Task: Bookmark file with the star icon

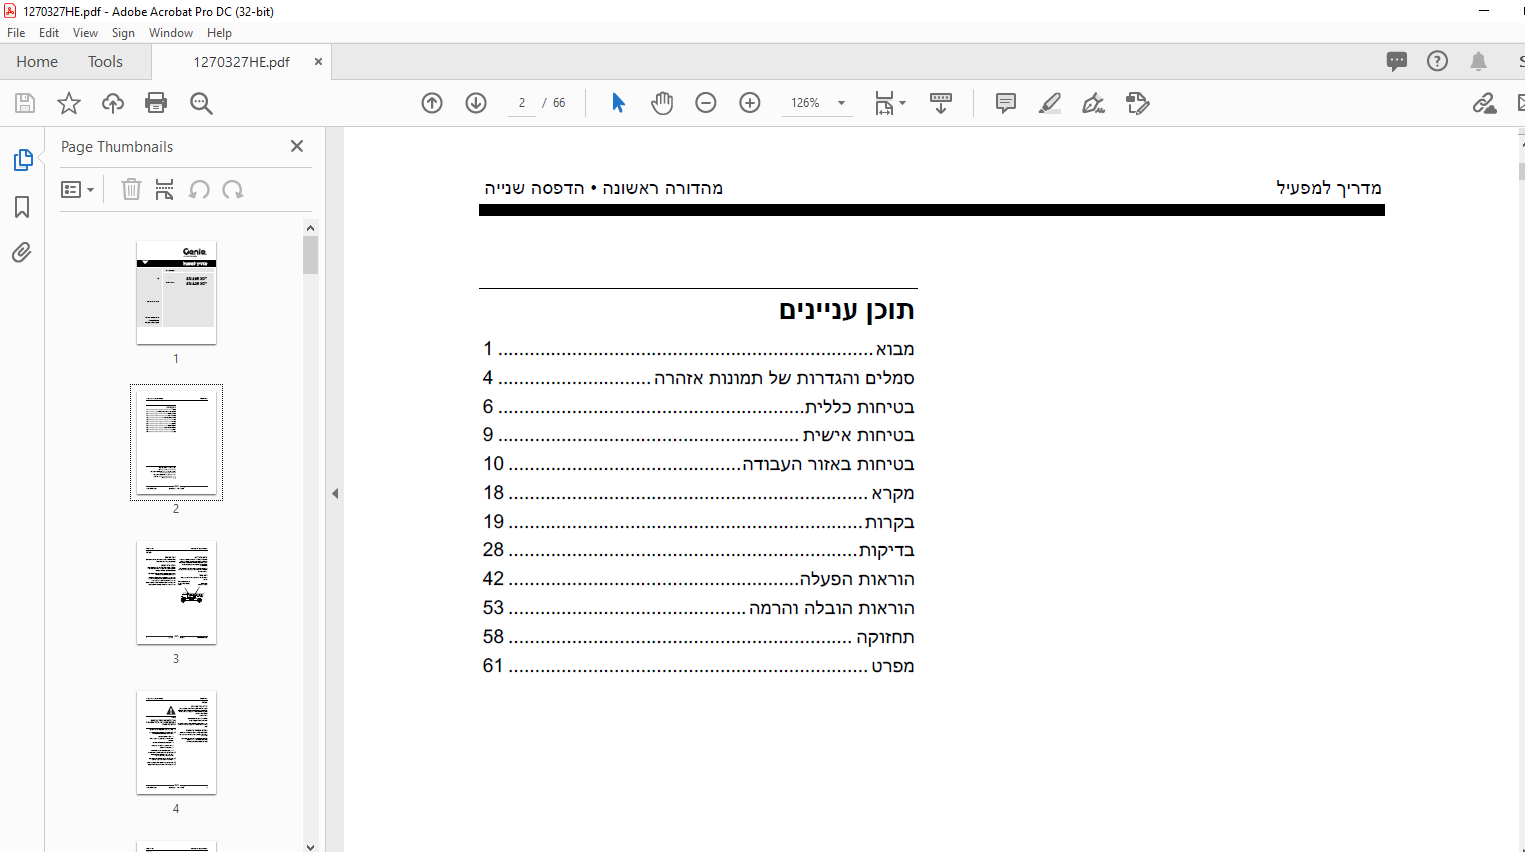Action: (69, 103)
